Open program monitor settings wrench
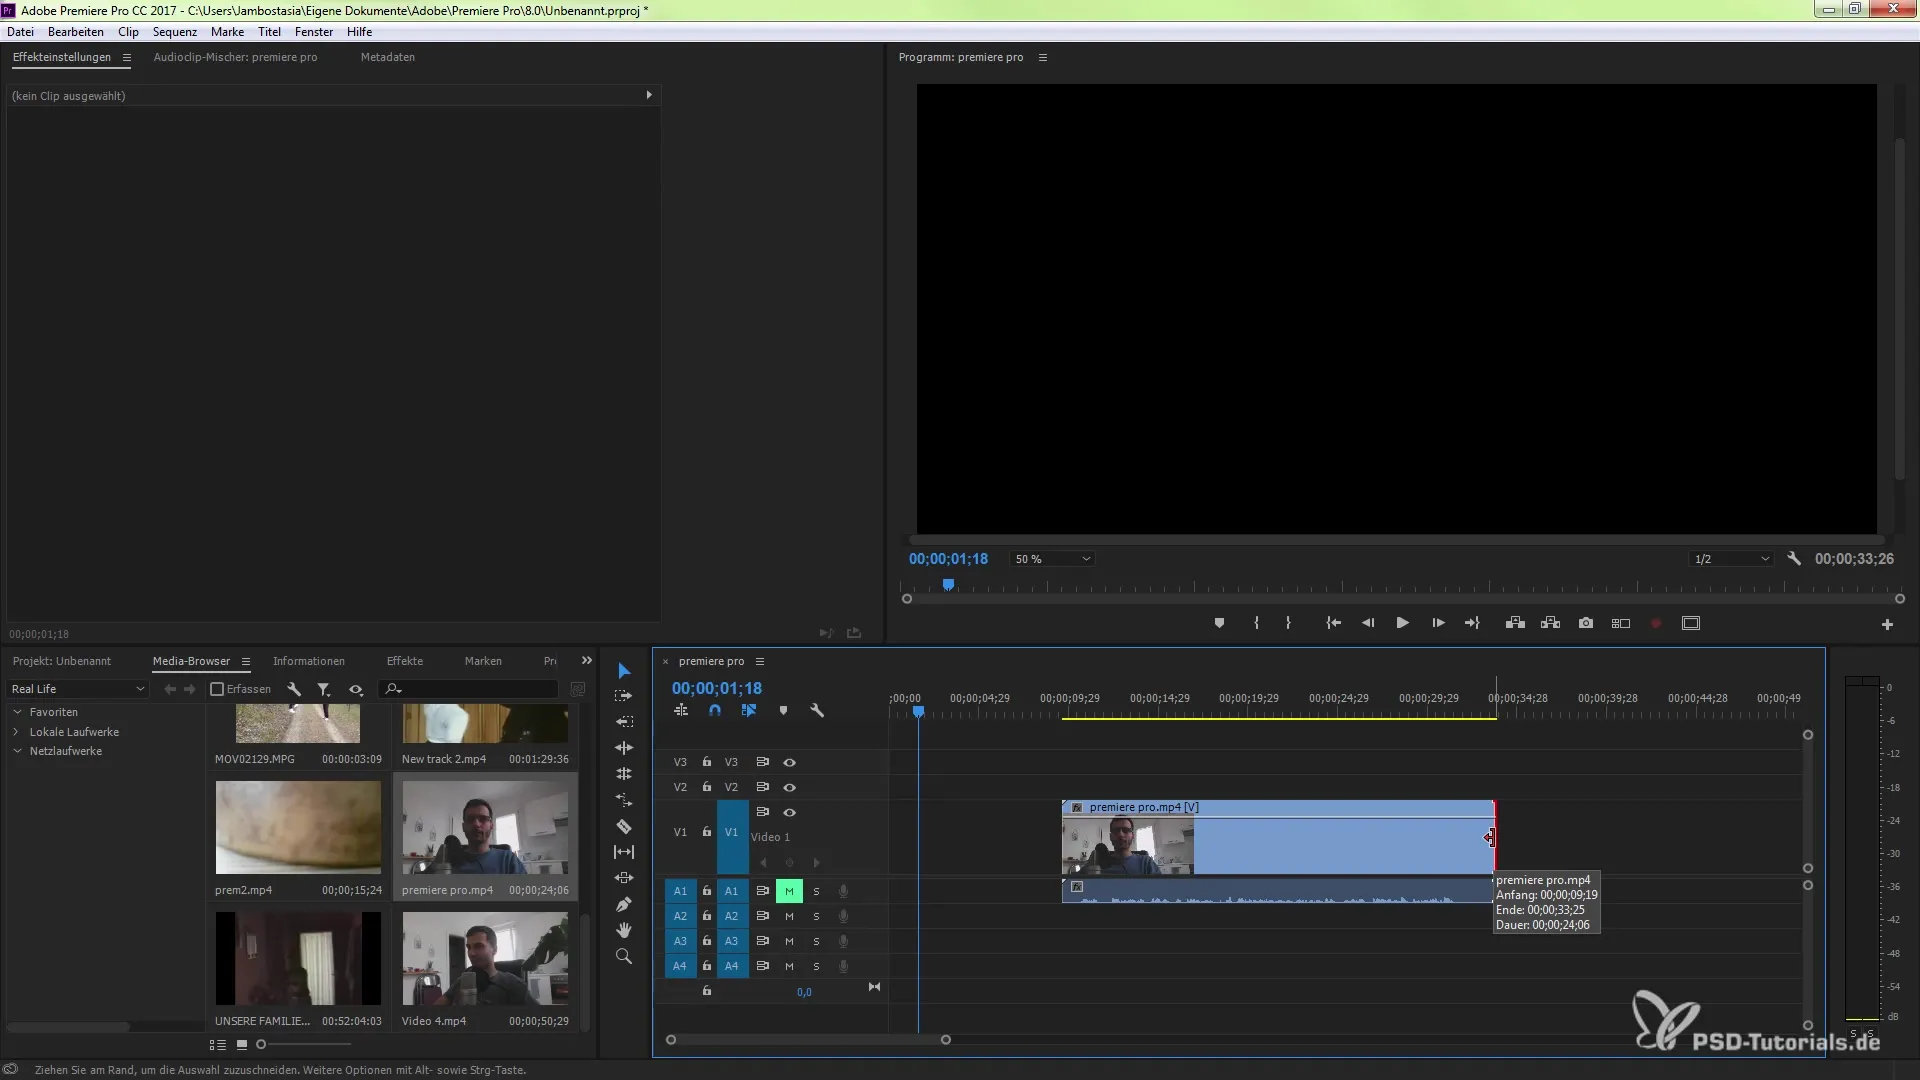Screen dimensions: 1920x1080 tap(1794, 559)
